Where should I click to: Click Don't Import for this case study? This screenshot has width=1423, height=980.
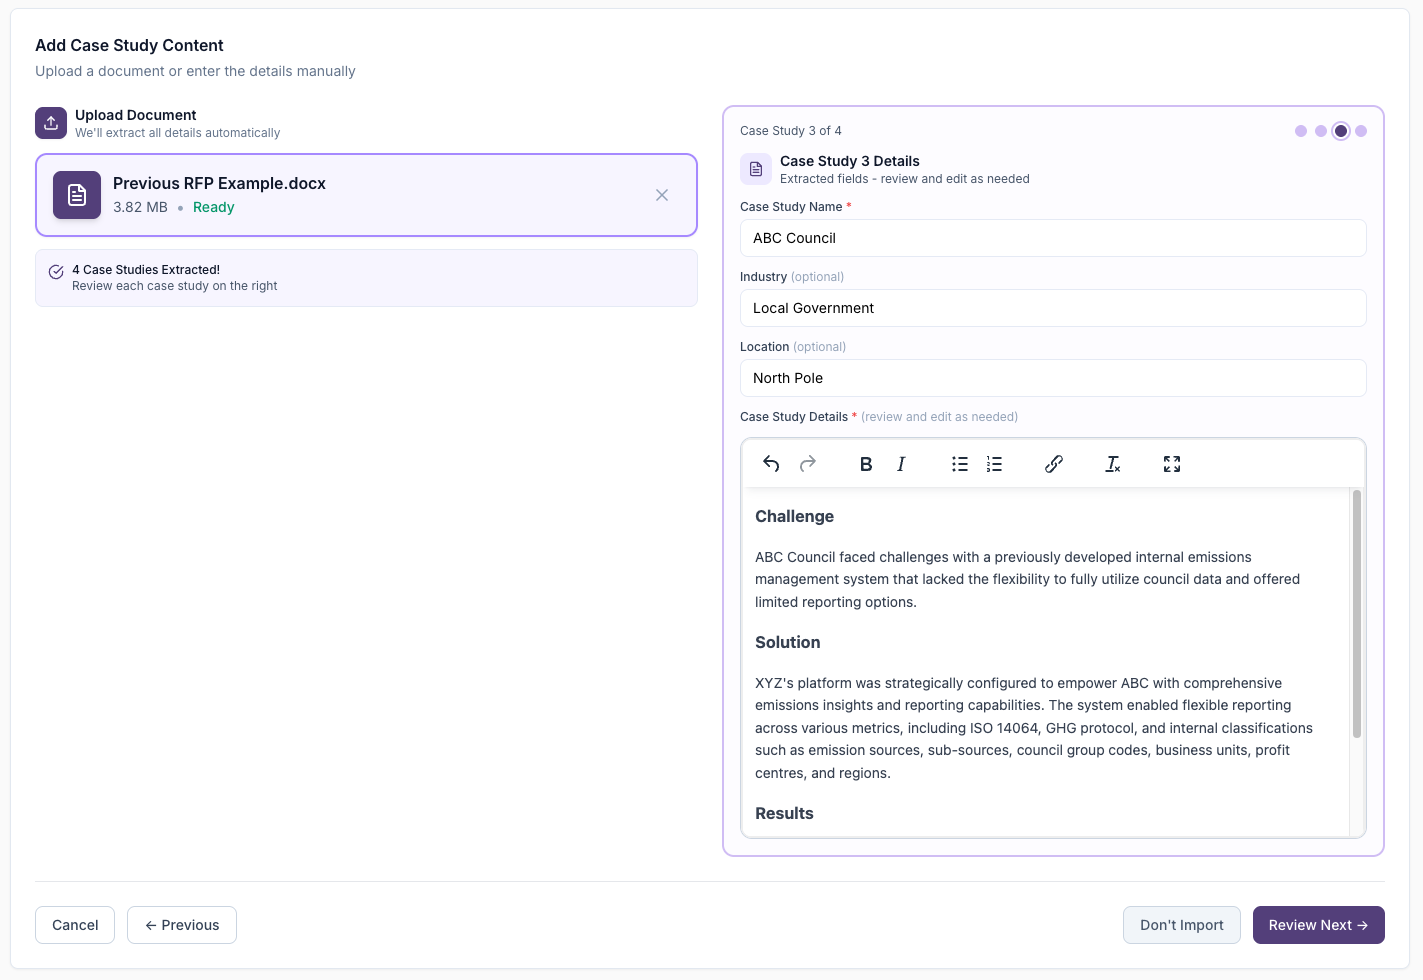[1181, 925]
